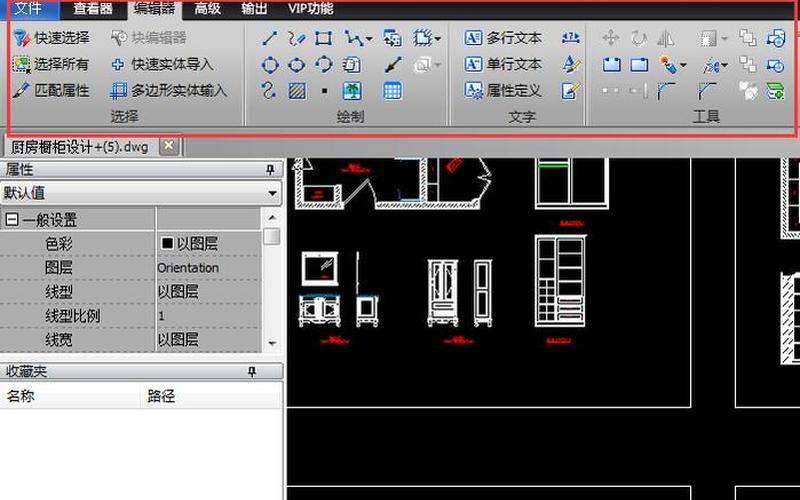Click the 多行文本 button
This screenshot has width=800, height=500.
coord(503,38)
